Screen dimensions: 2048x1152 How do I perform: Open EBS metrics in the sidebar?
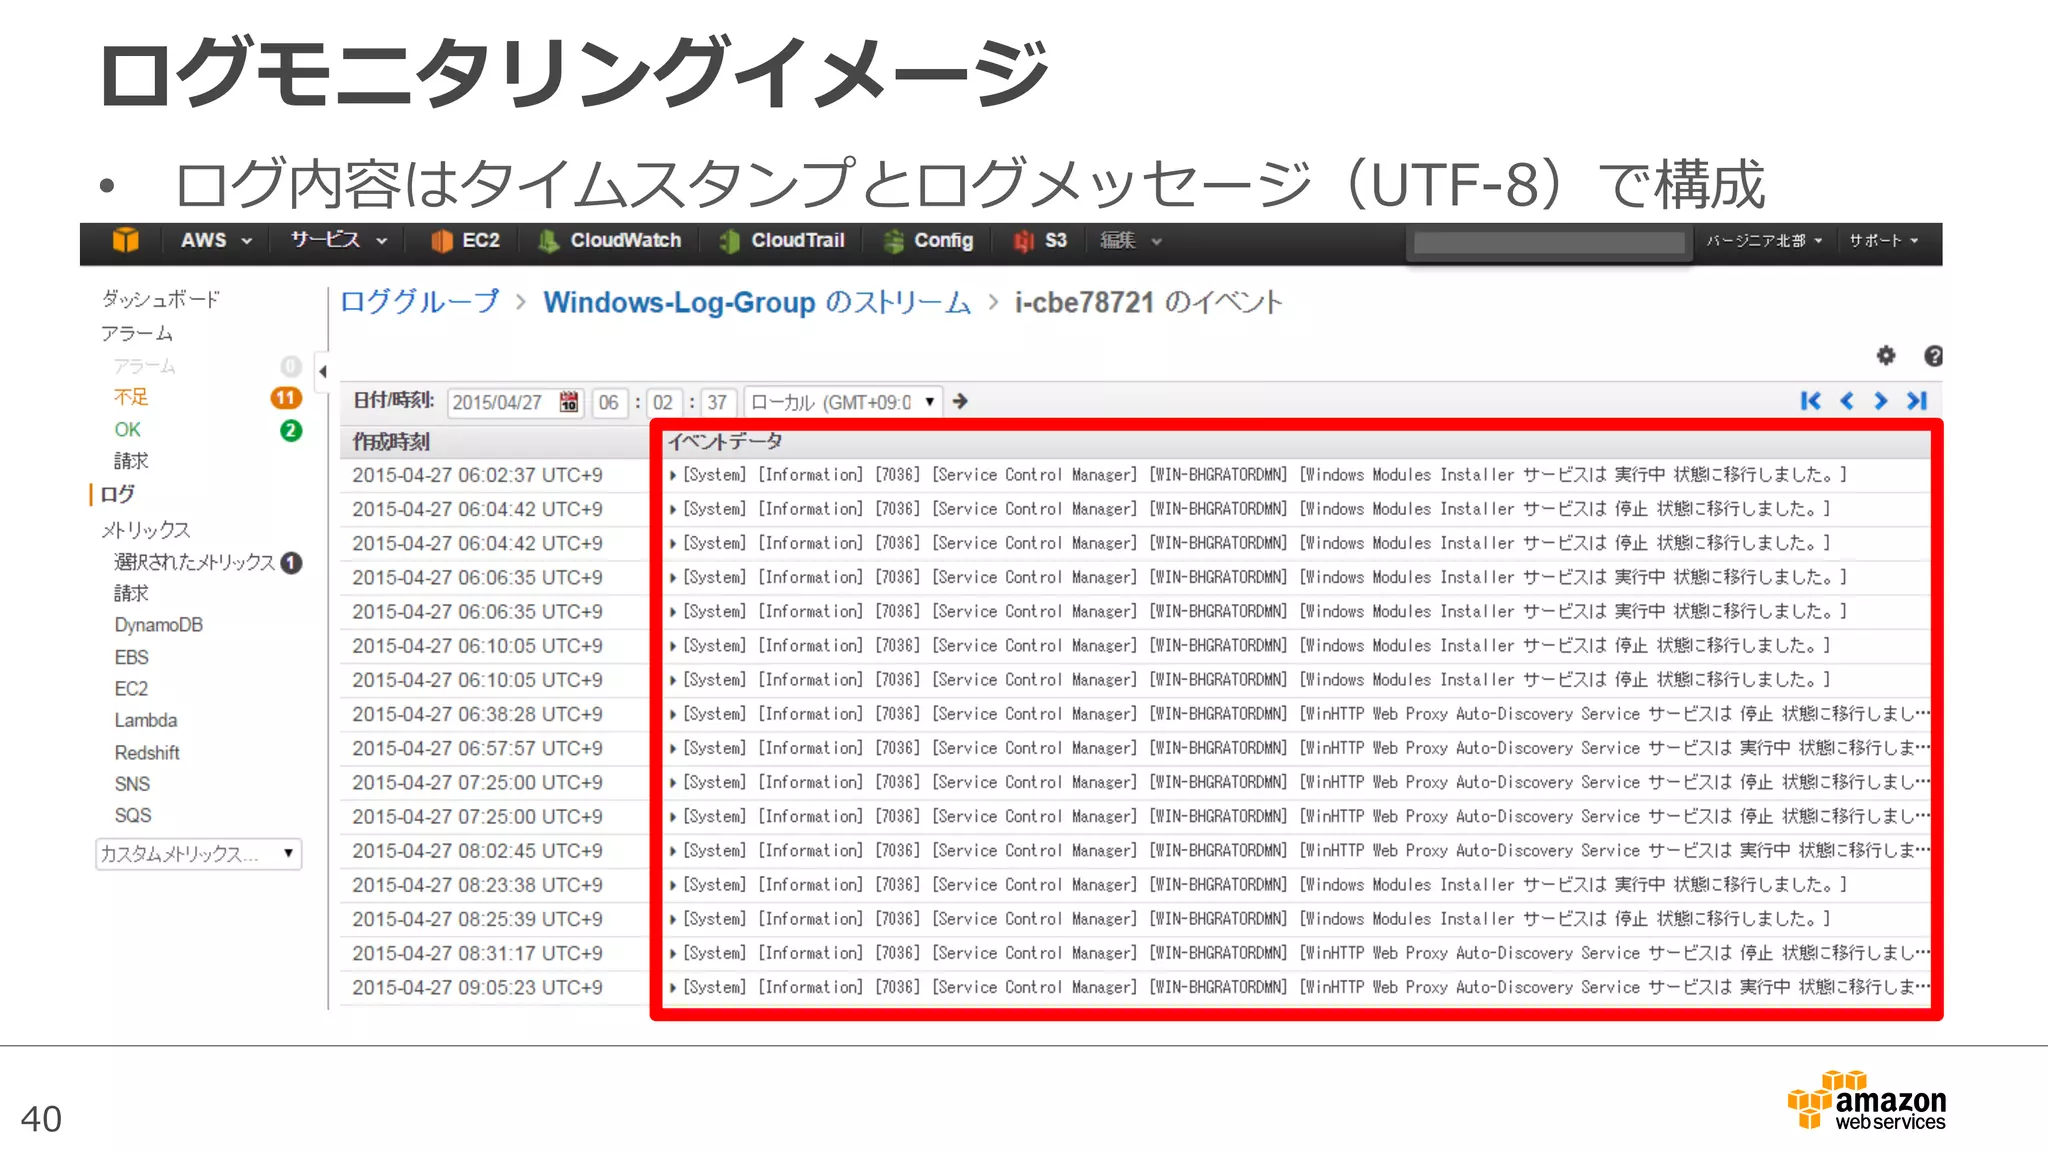click(x=131, y=657)
